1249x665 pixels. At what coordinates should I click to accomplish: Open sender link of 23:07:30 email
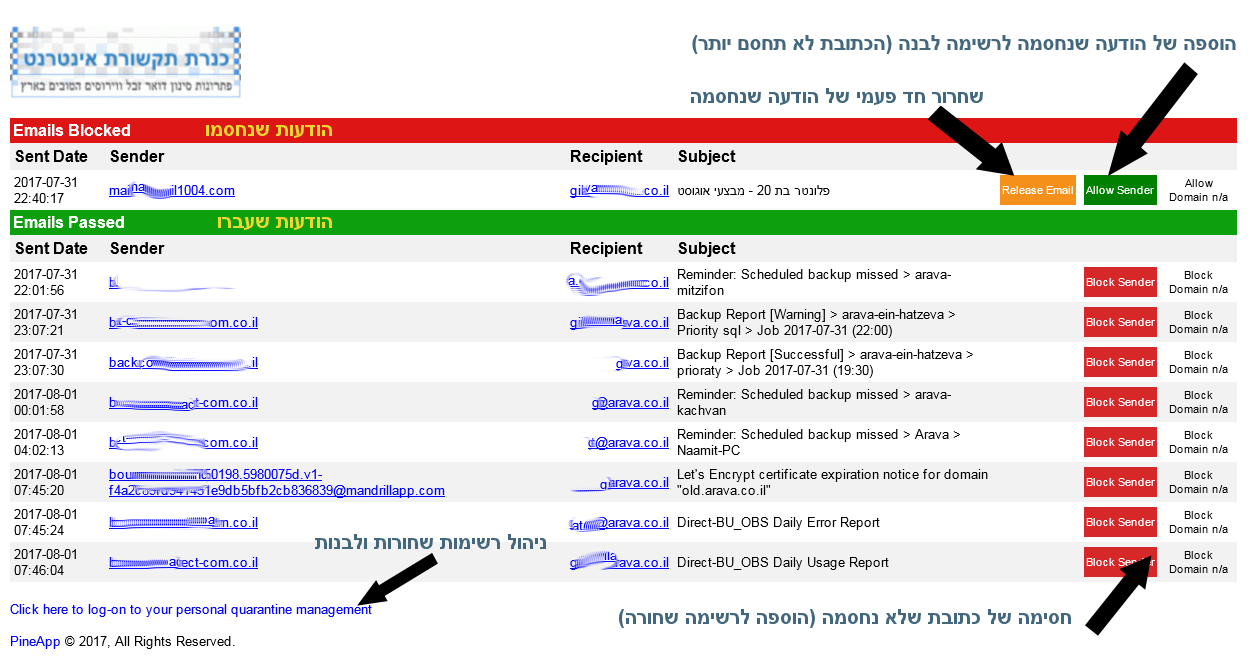coord(184,362)
